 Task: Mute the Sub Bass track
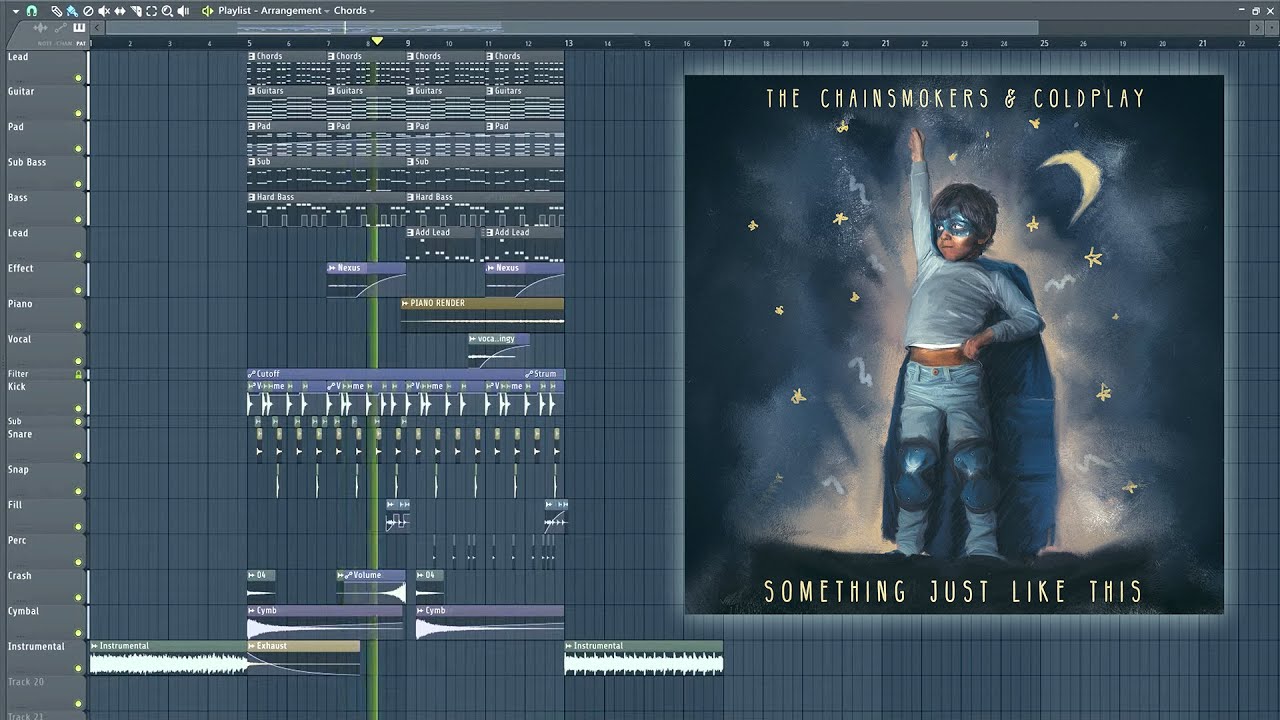78,184
